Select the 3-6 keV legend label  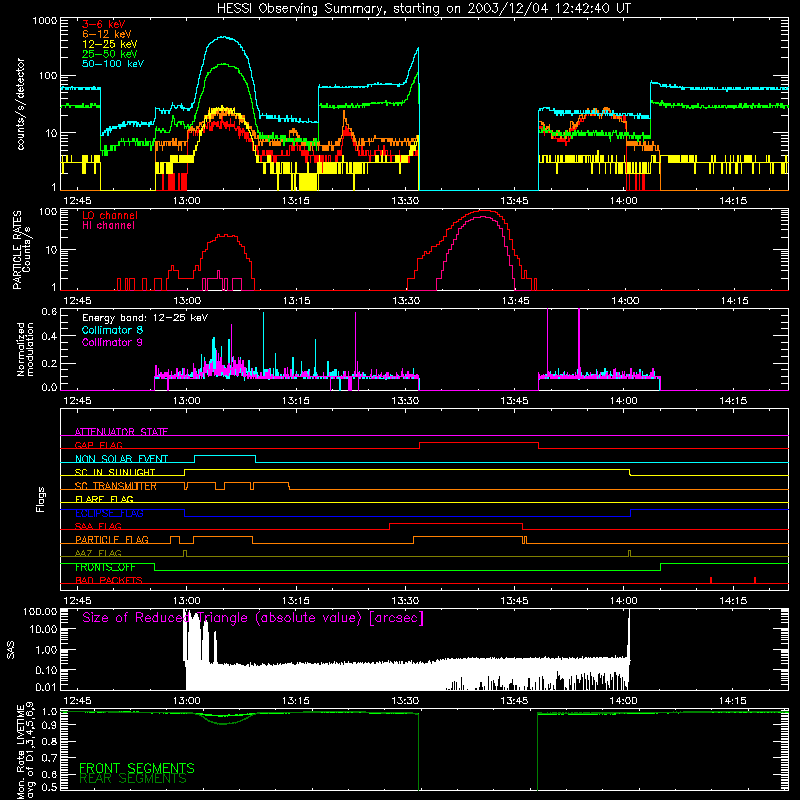(x=104, y=24)
